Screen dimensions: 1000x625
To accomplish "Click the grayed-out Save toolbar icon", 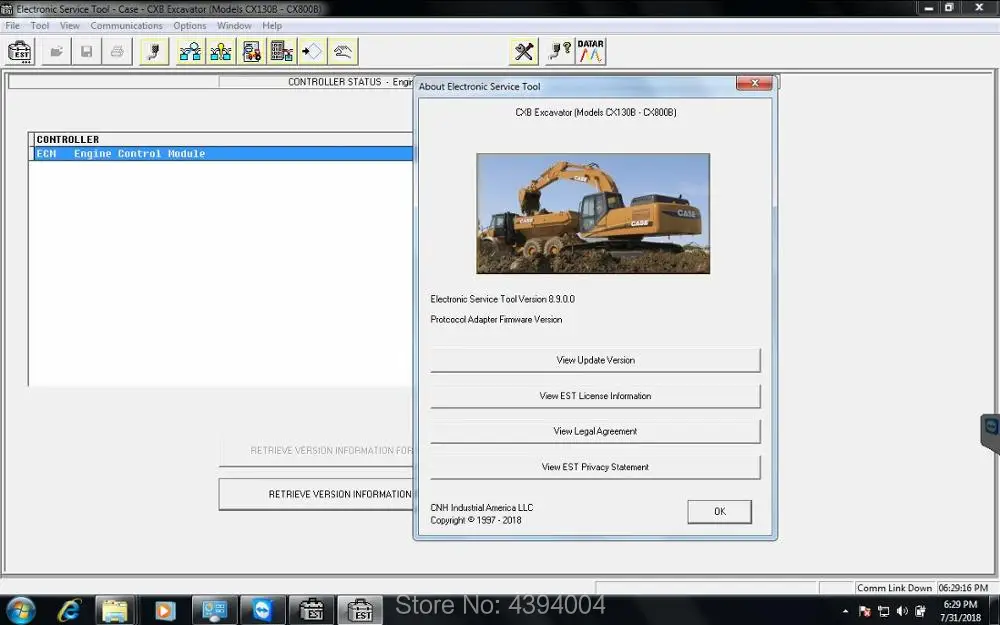I will (x=86, y=52).
